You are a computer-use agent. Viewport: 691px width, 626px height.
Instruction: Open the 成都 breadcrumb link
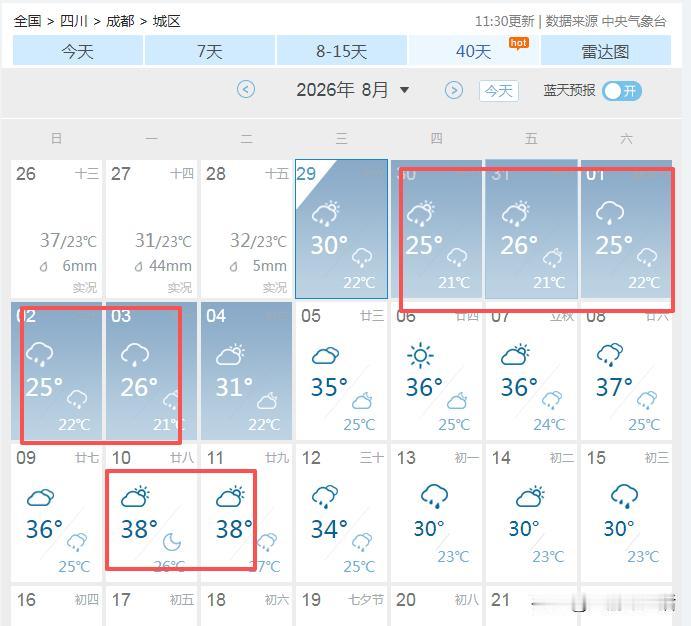120,21
